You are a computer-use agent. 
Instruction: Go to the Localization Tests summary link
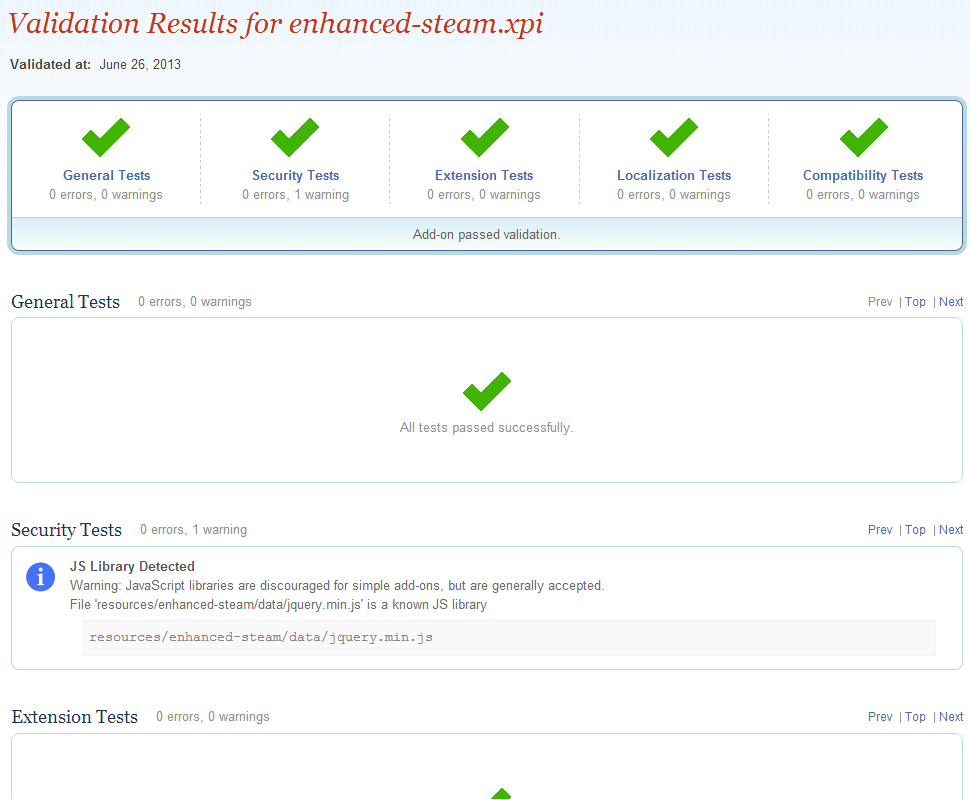click(x=674, y=176)
